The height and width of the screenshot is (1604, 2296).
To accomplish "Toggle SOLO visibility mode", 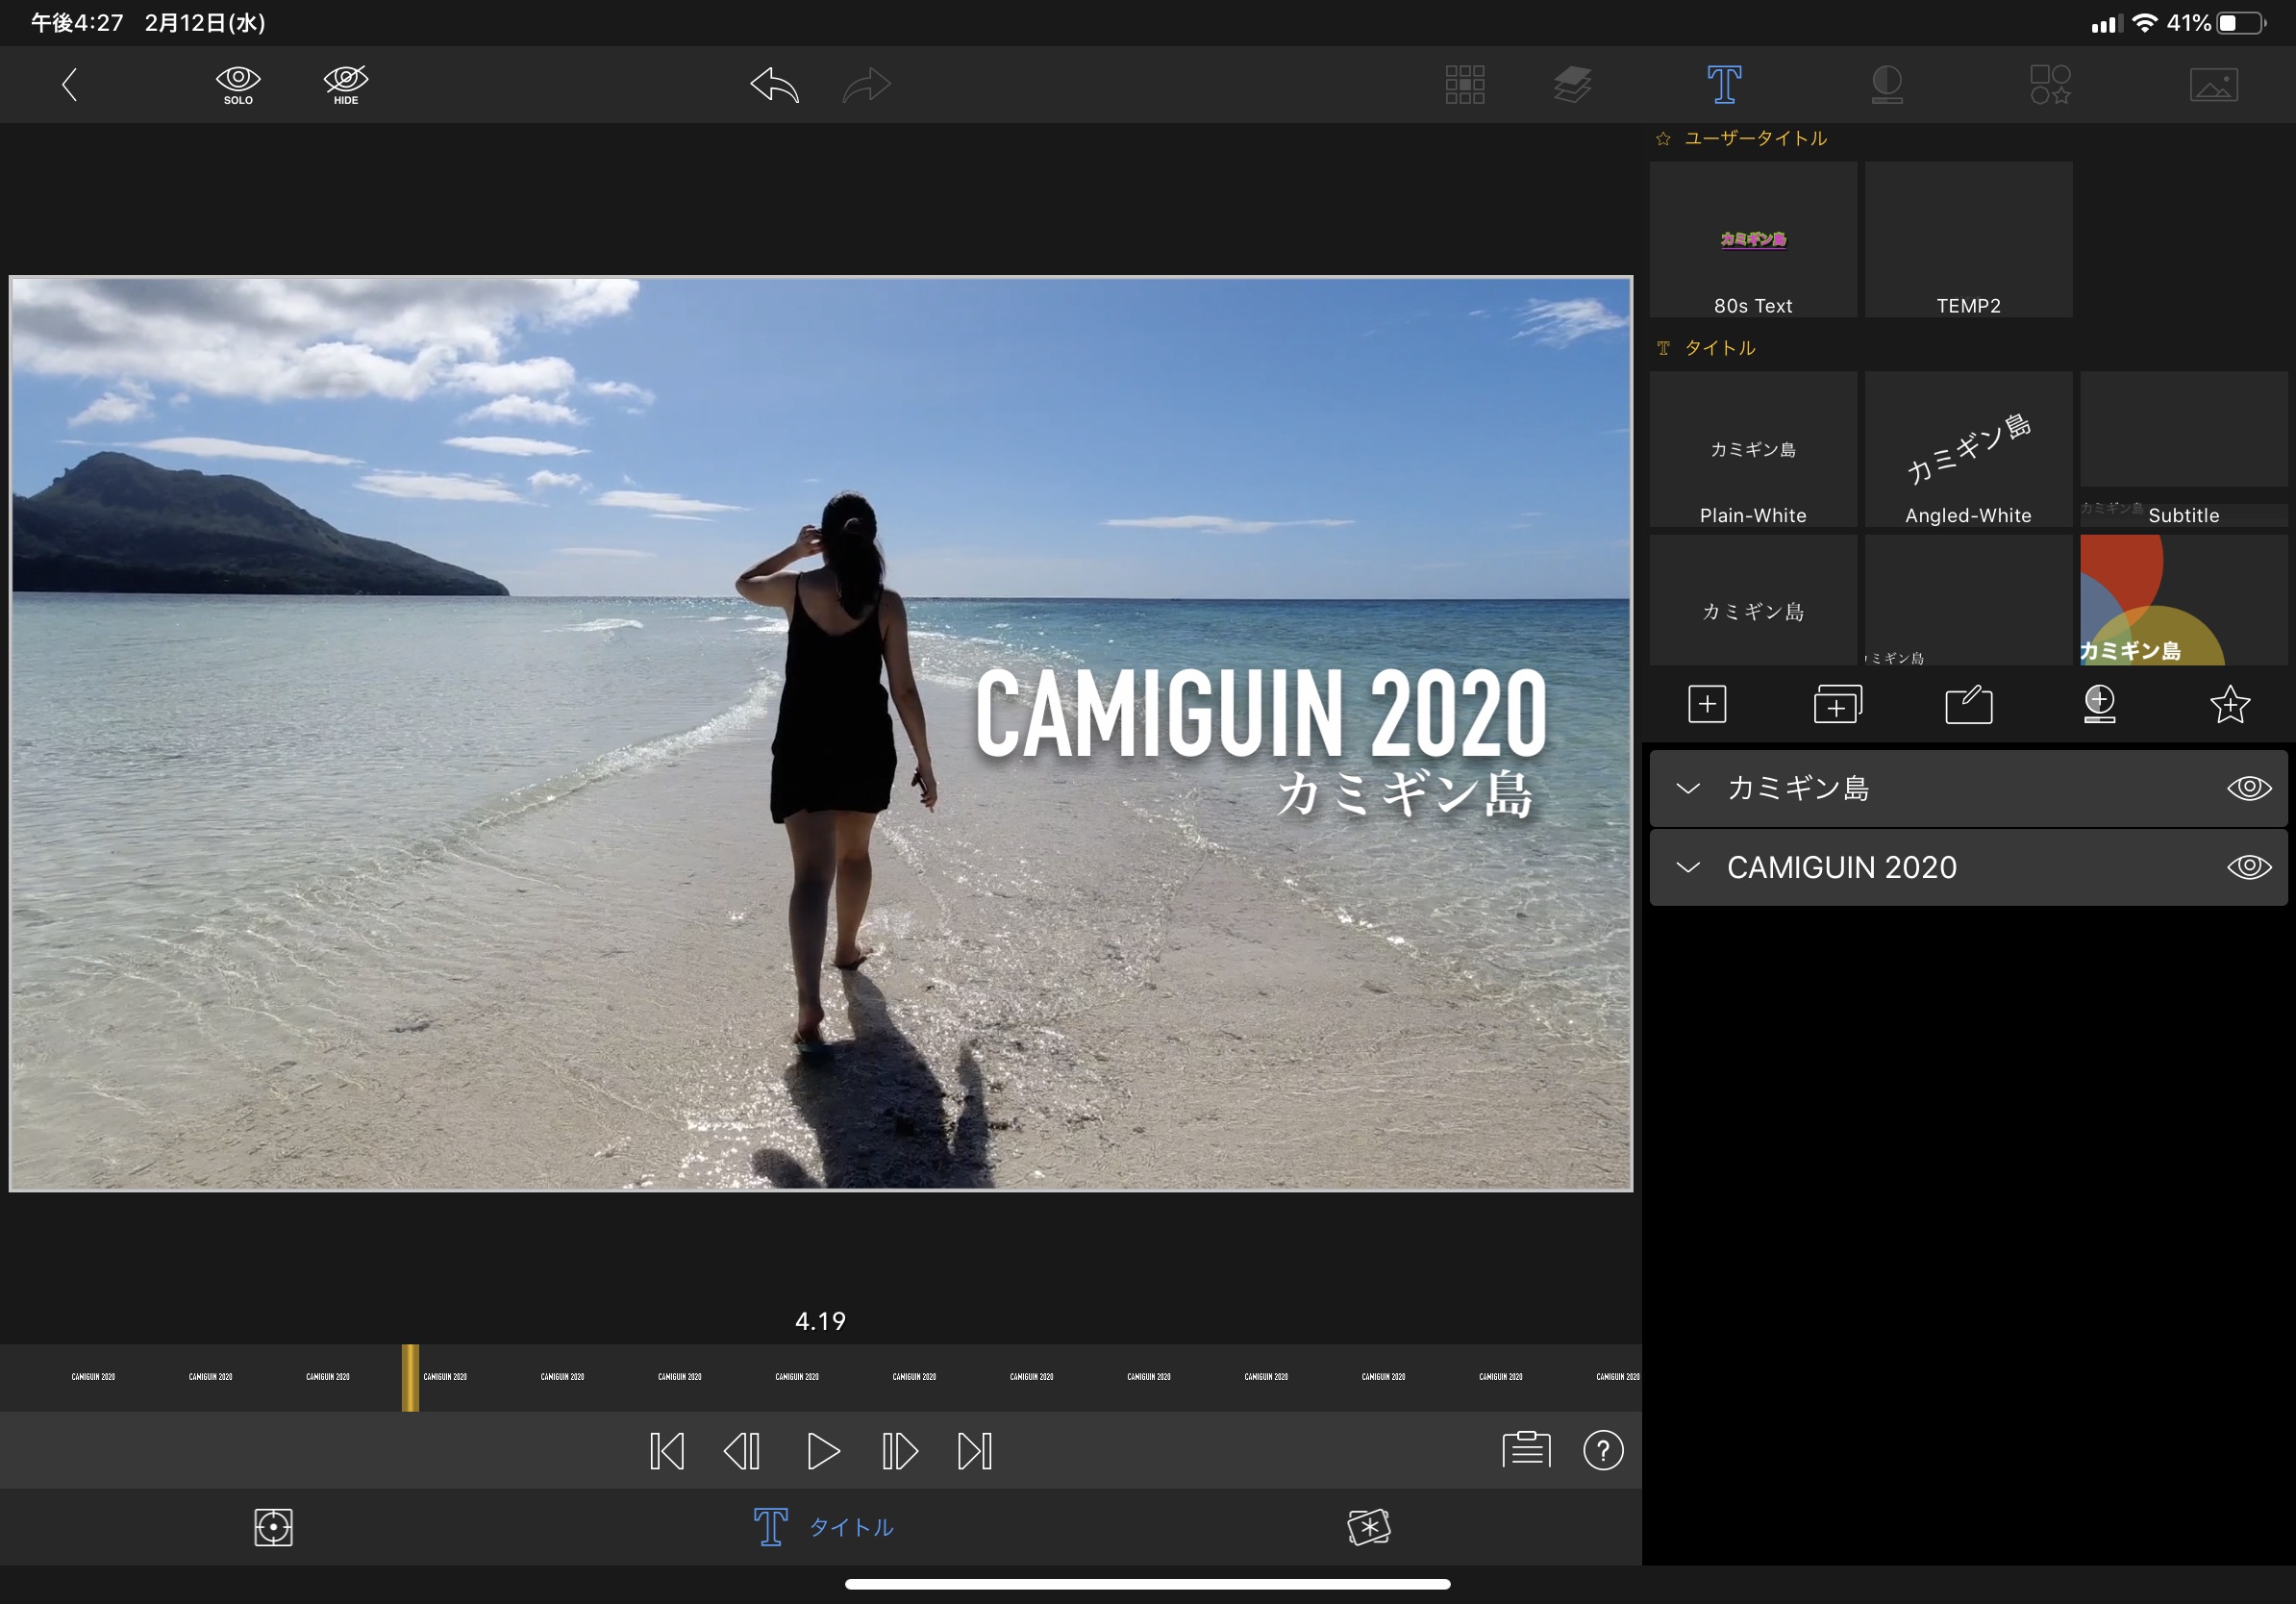I will pos(238,85).
